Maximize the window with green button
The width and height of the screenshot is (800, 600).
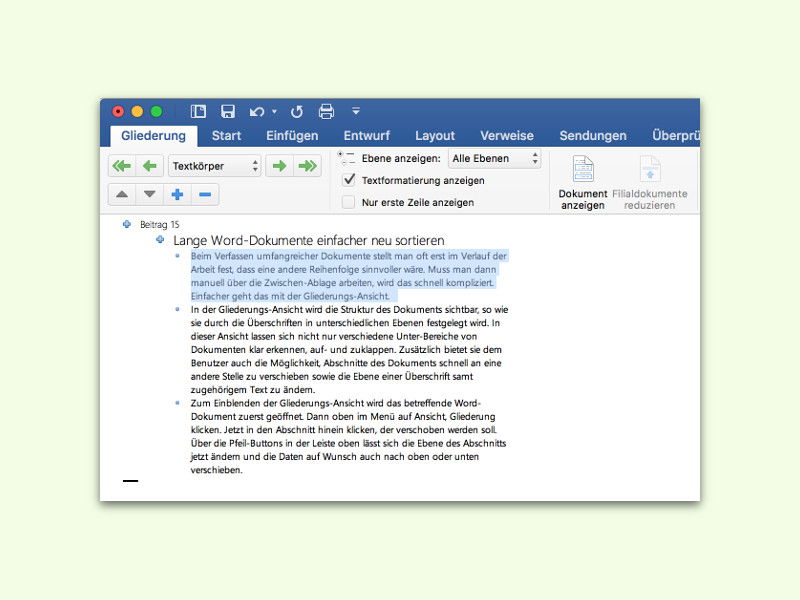pyautogui.click(x=157, y=111)
